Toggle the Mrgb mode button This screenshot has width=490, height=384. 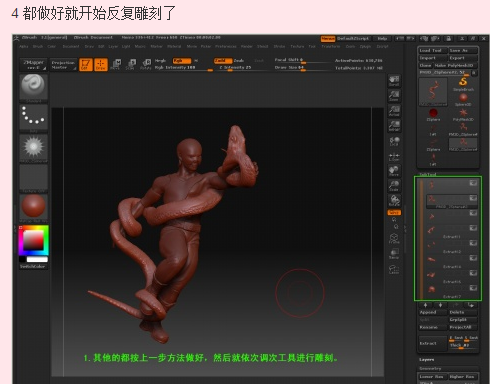160,61
